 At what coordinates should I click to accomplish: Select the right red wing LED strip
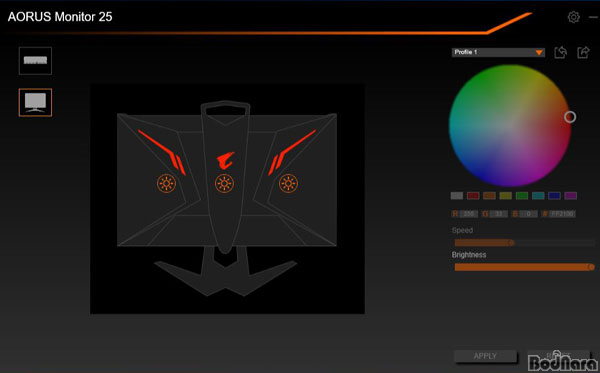click(292, 152)
